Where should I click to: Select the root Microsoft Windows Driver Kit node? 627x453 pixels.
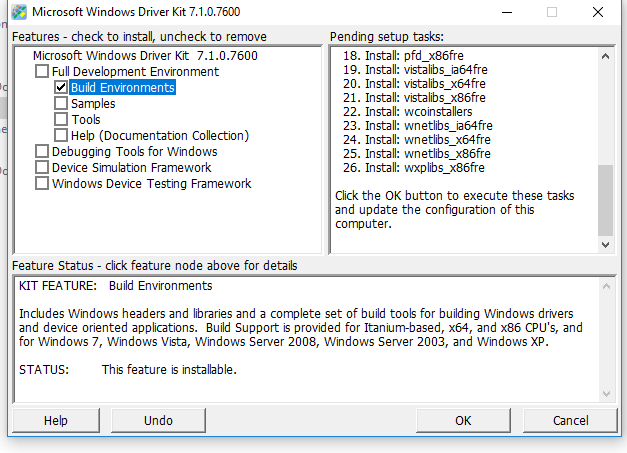pos(145,56)
